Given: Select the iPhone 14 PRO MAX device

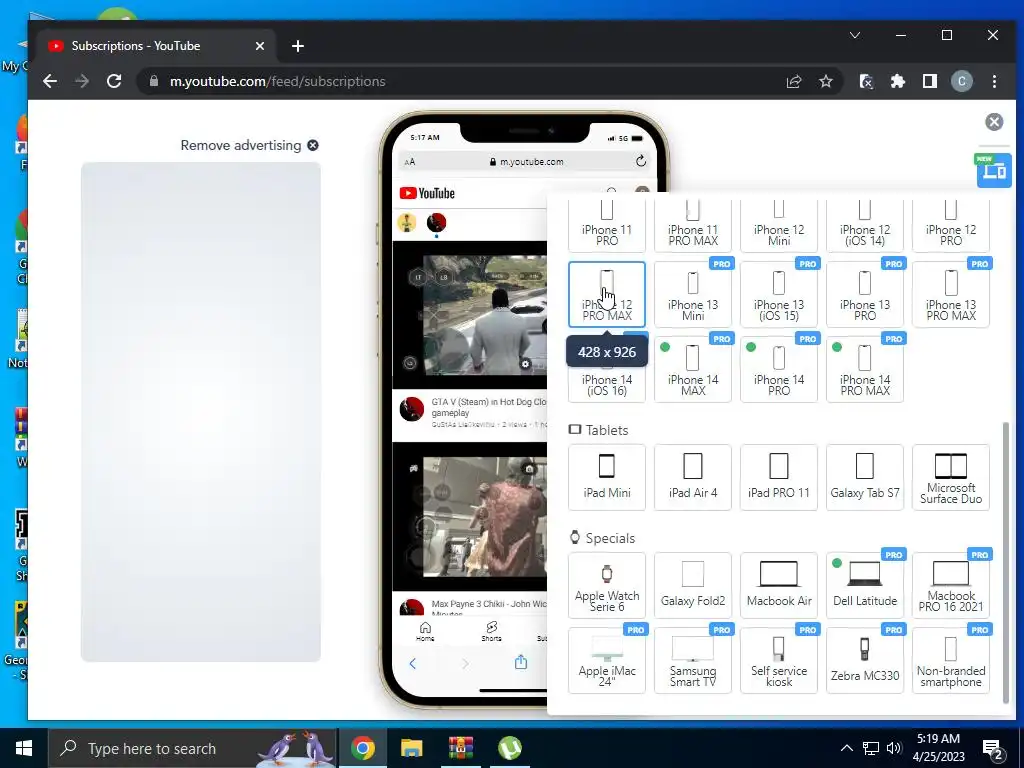Looking at the screenshot, I should (865, 370).
